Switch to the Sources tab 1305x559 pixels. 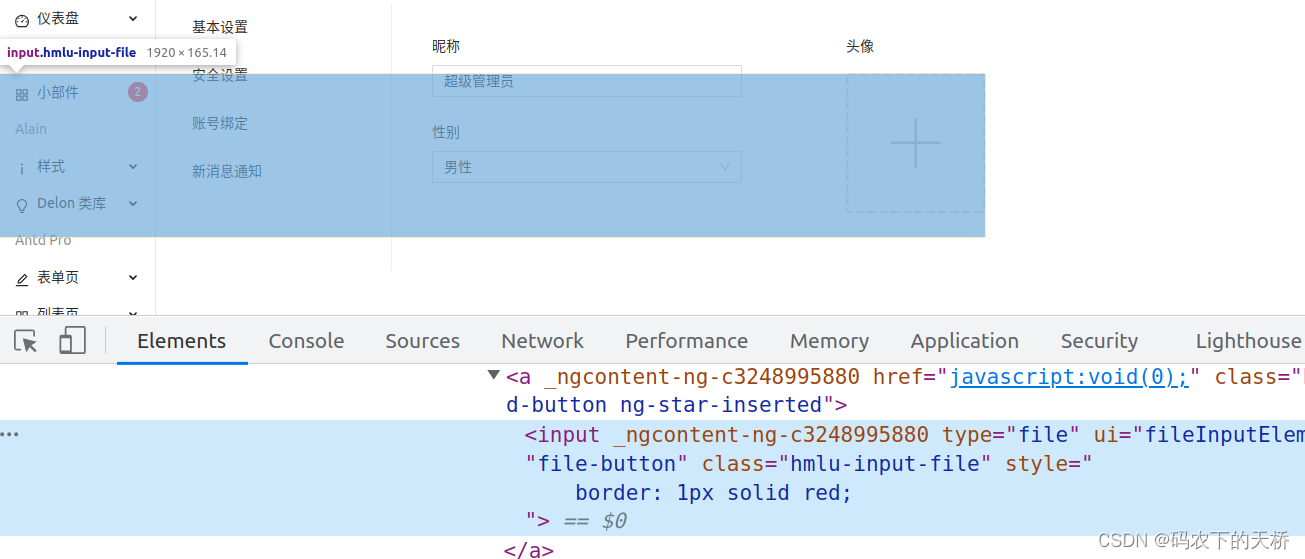click(x=423, y=341)
